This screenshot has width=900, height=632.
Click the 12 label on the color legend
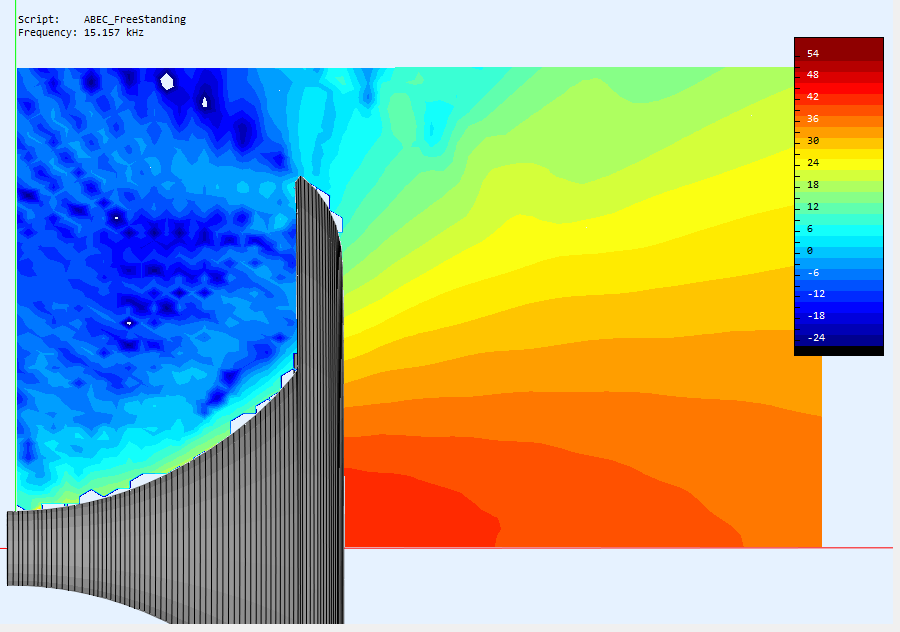coord(813,207)
